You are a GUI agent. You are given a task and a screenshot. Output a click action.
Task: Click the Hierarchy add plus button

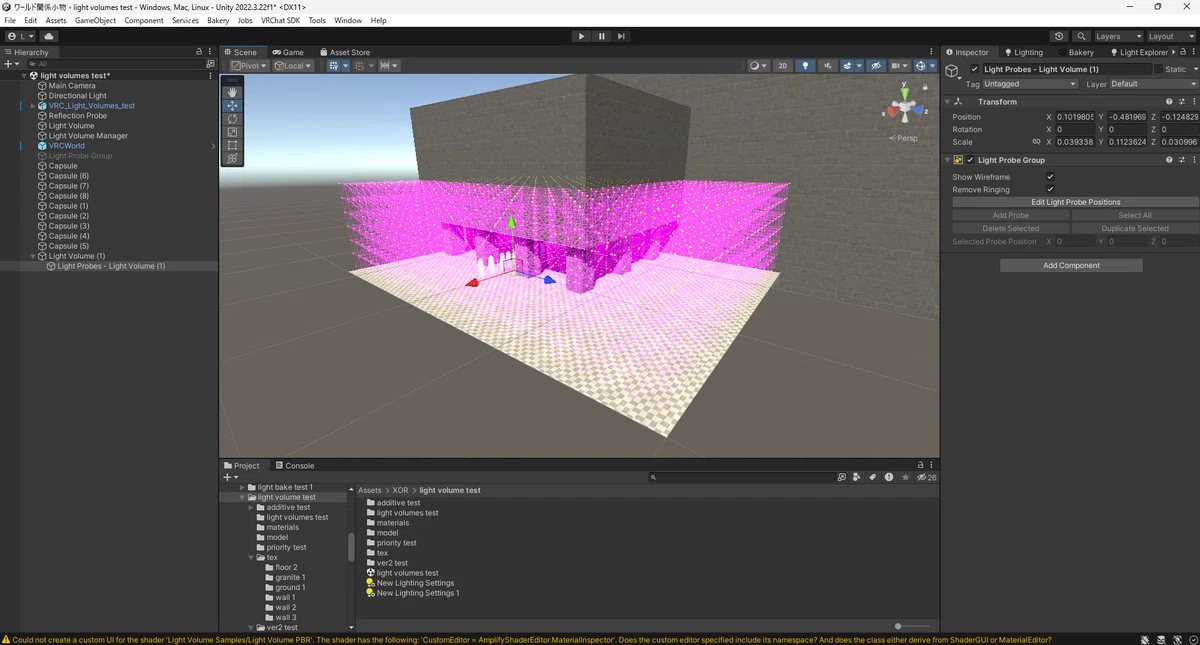pos(10,64)
